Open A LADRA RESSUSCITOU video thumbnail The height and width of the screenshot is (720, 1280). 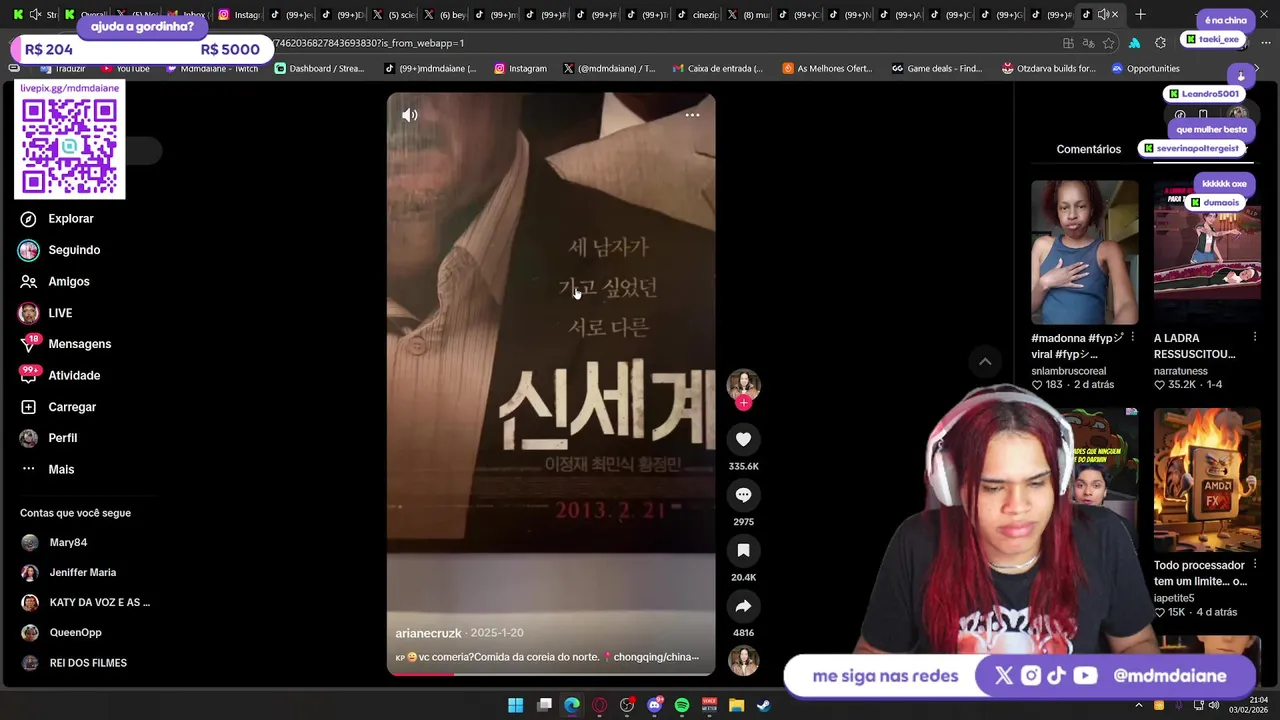click(1207, 252)
